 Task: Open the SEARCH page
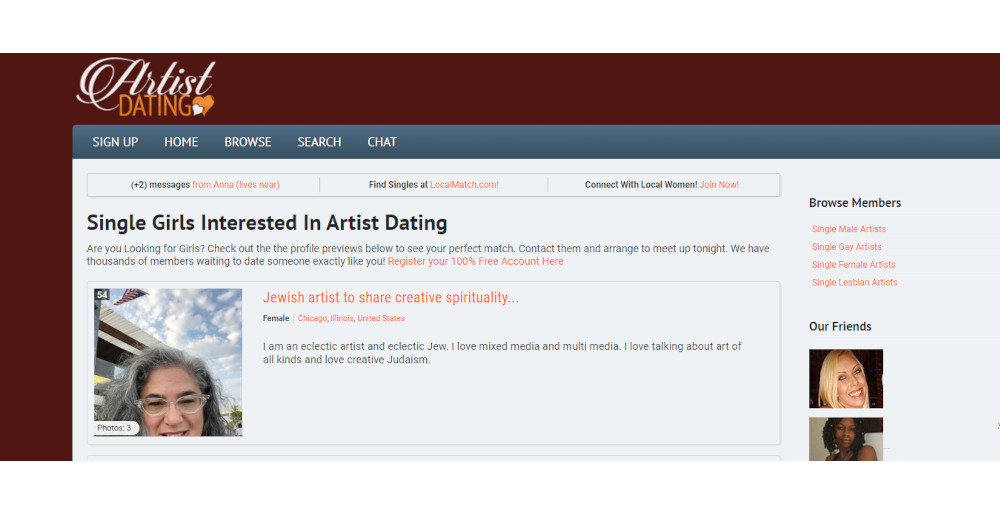pos(319,142)
